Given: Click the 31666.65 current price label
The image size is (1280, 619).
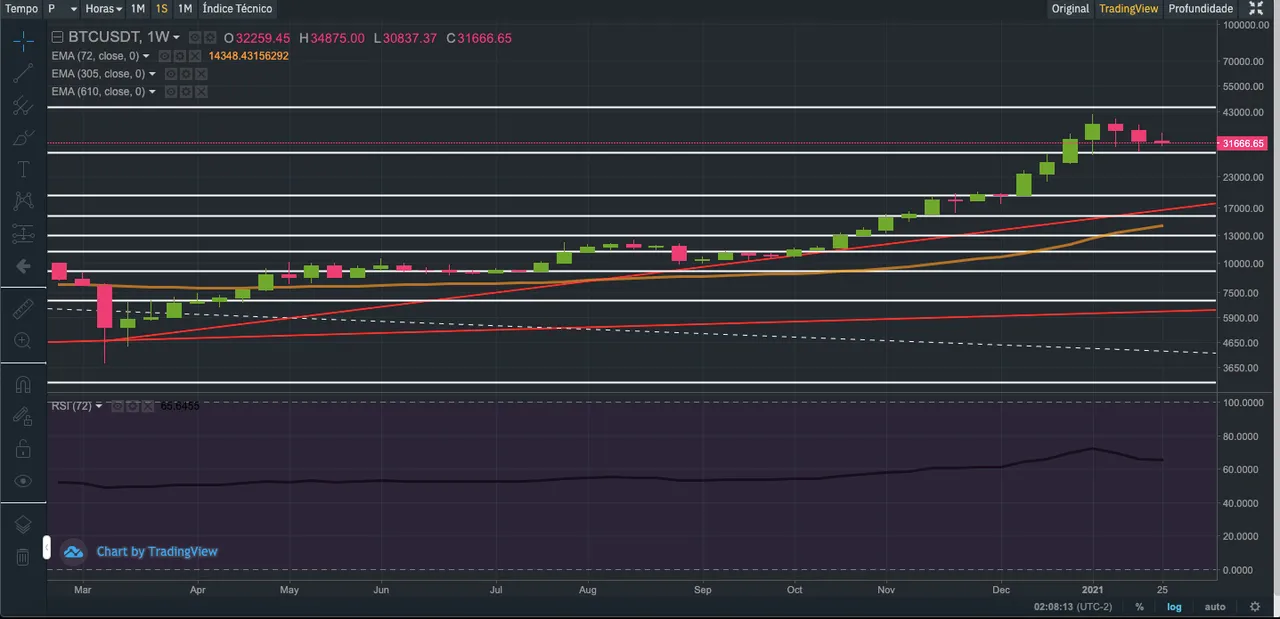Looking at the screenshot, I should pos(1243,144).
